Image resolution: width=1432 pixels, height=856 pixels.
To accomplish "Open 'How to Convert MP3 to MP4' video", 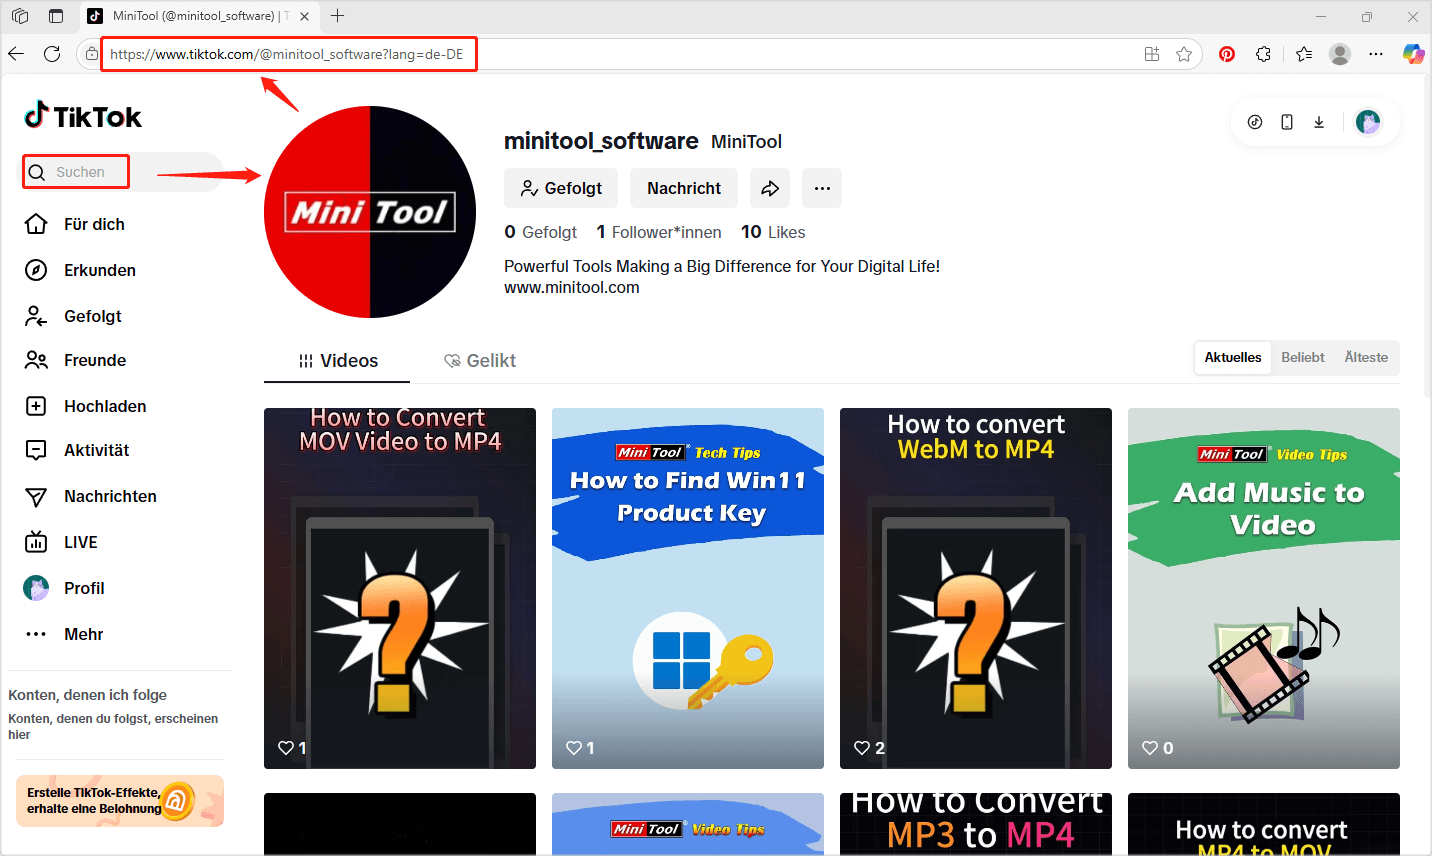I will click(976, 824).
